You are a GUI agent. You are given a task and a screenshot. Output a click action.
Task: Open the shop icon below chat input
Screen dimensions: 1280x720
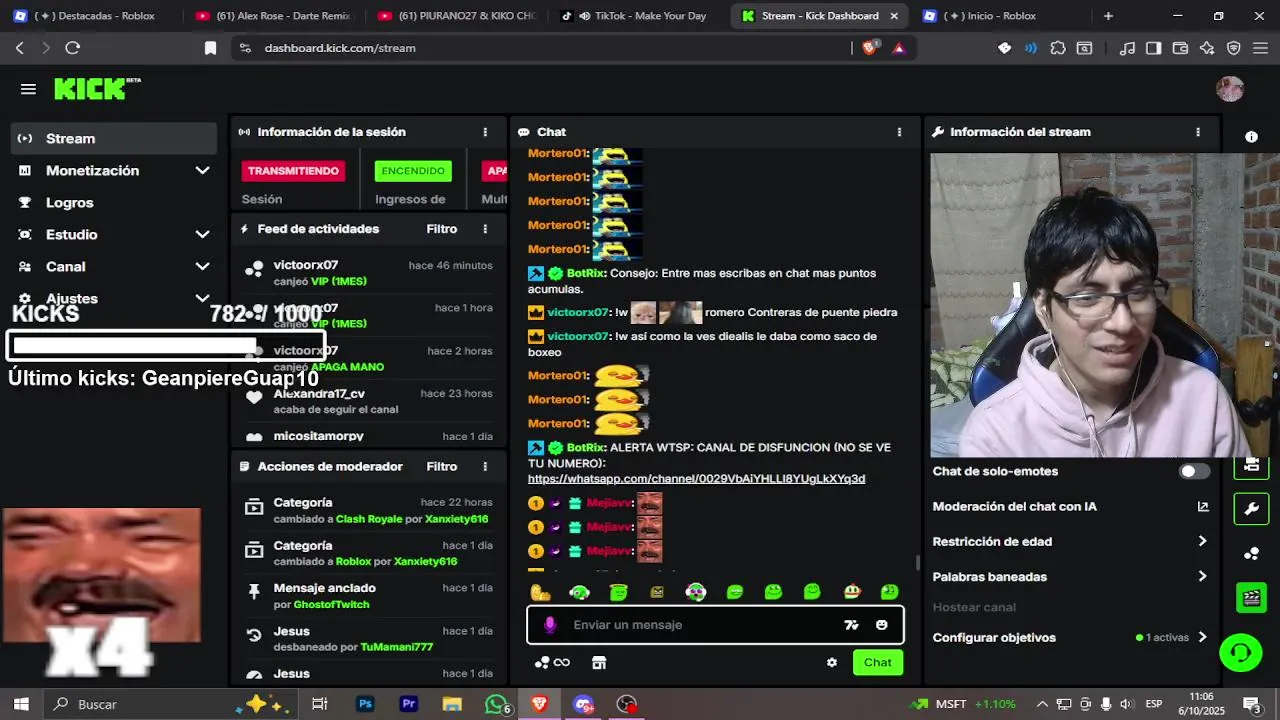point(599,662)
